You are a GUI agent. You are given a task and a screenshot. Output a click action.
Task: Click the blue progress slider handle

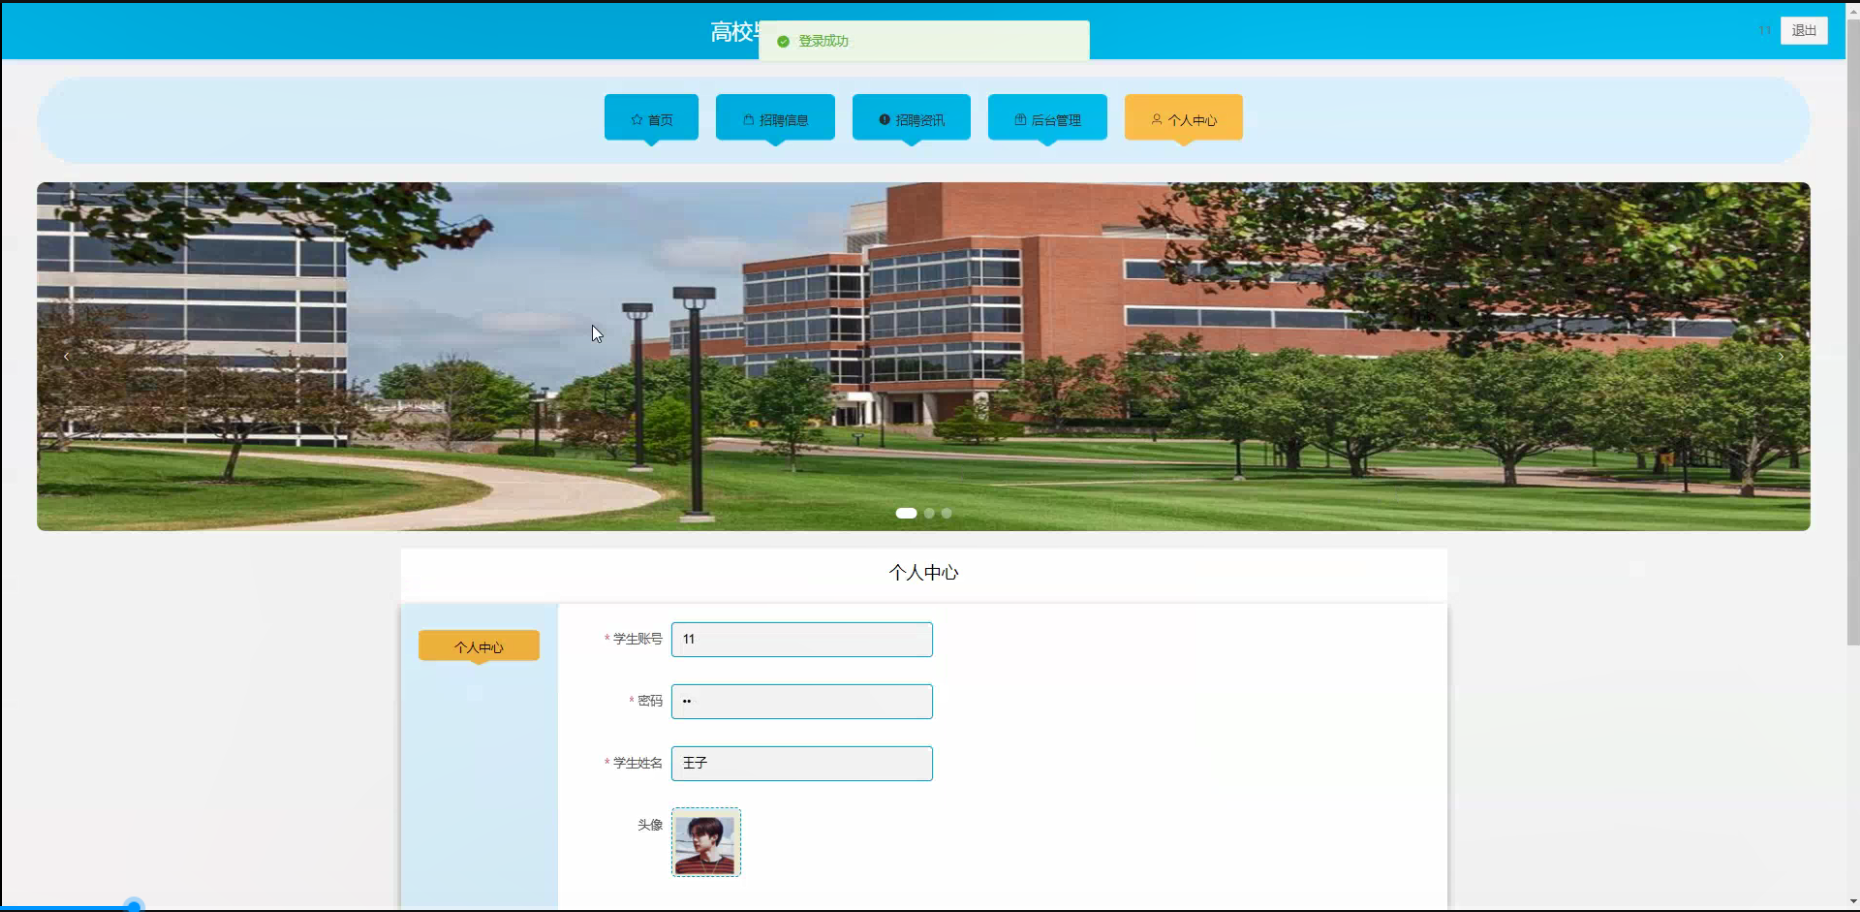coord(134,906)
